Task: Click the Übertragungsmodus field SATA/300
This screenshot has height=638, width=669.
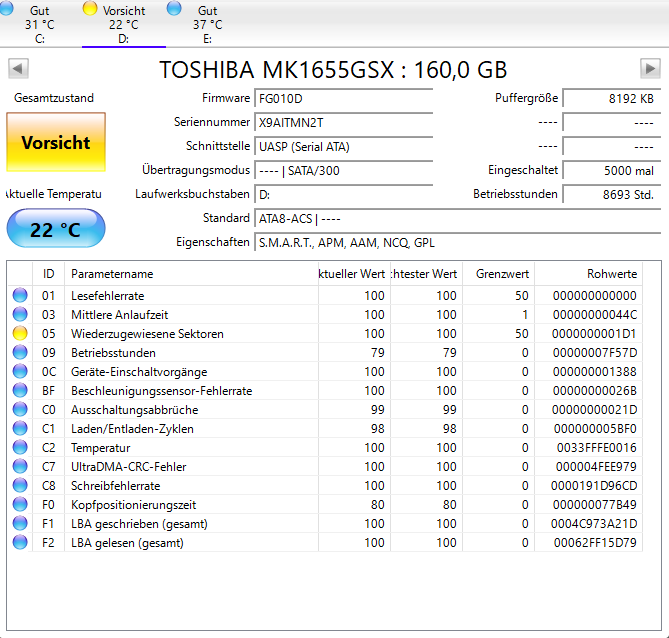Action: (x=343, y=170)
